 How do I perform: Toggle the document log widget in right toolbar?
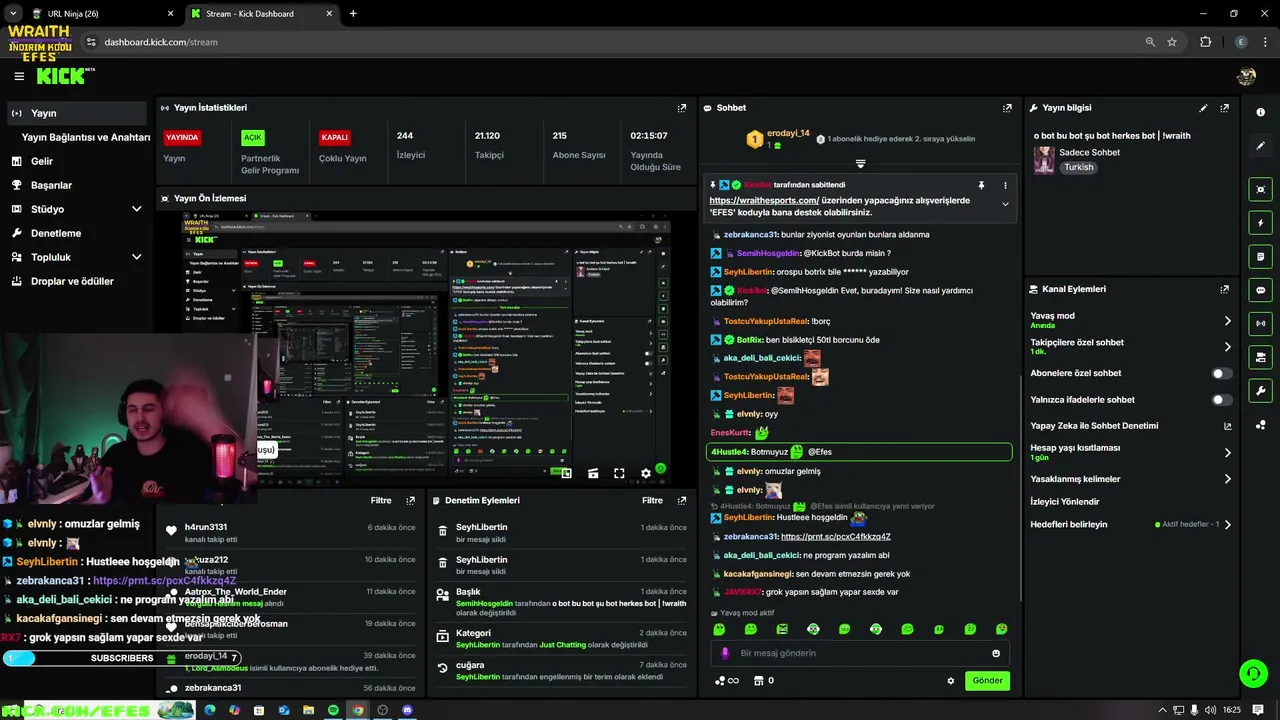(x=1261, y=257)
